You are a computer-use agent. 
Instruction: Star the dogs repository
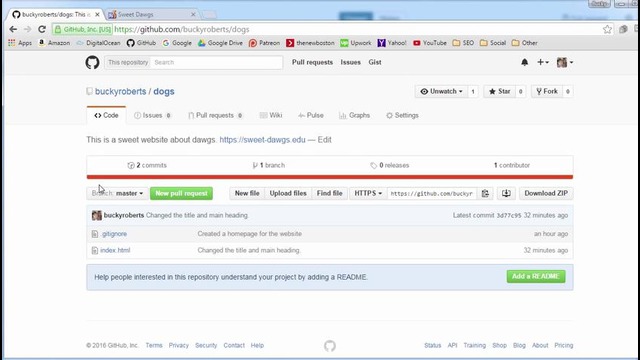click(x=500, y=91)
